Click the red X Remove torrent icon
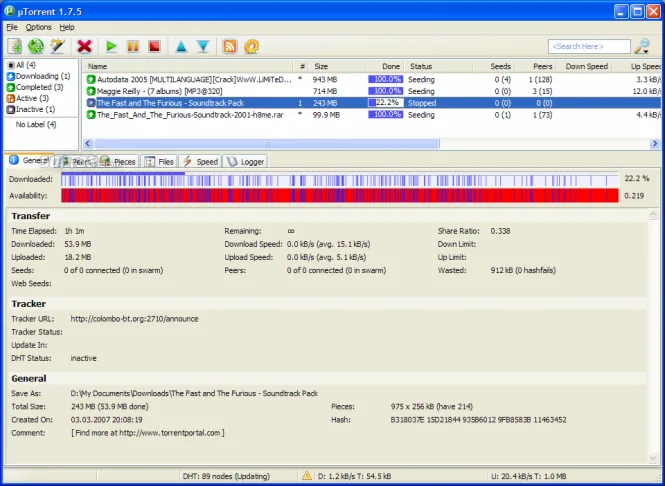Image resolution: width=665 pixels, height=486 pixels. pos(84,46)
